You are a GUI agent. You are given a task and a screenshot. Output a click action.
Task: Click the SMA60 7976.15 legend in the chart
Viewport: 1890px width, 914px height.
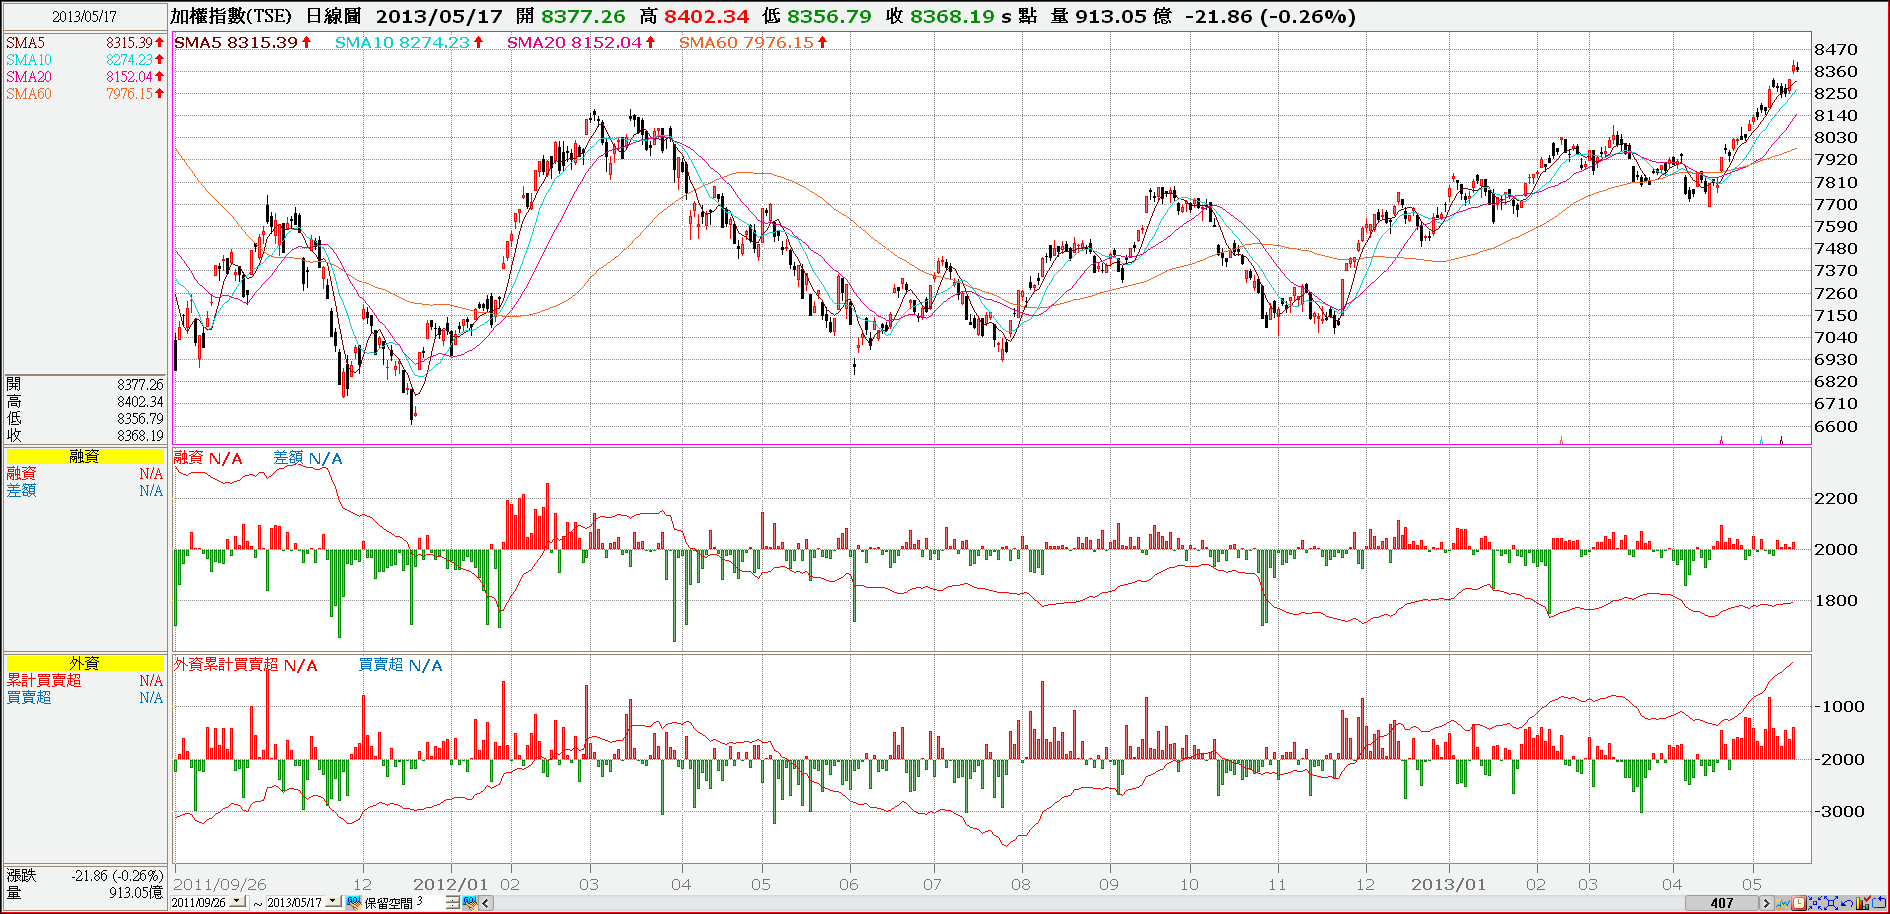(753, 42)
